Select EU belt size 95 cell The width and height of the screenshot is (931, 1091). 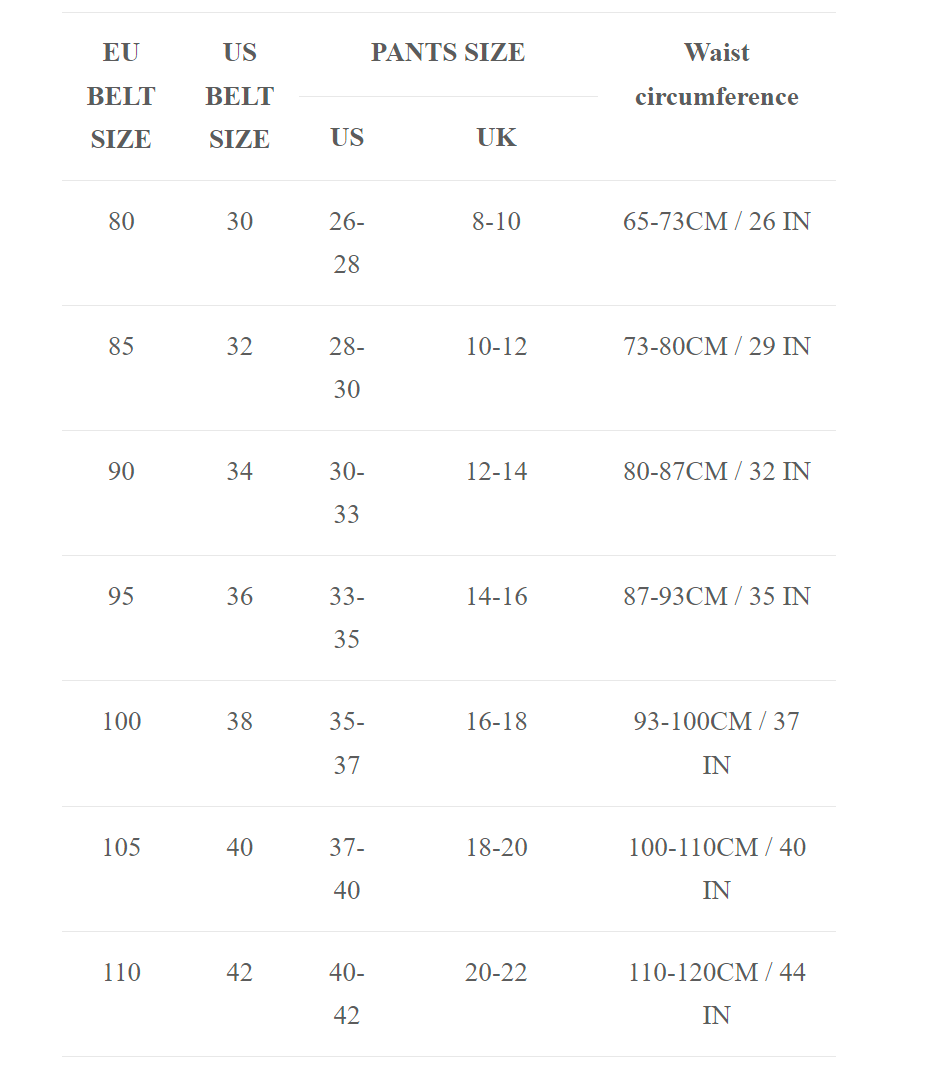click(121, 597)
